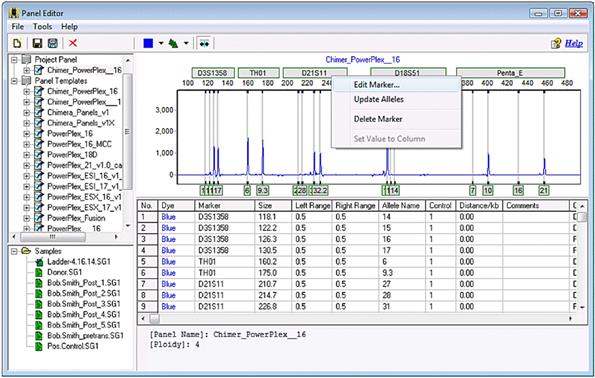Toggle the arrows view button in the toolbar
This screenshot has width=595, height=378.
[x=205, y=43]
